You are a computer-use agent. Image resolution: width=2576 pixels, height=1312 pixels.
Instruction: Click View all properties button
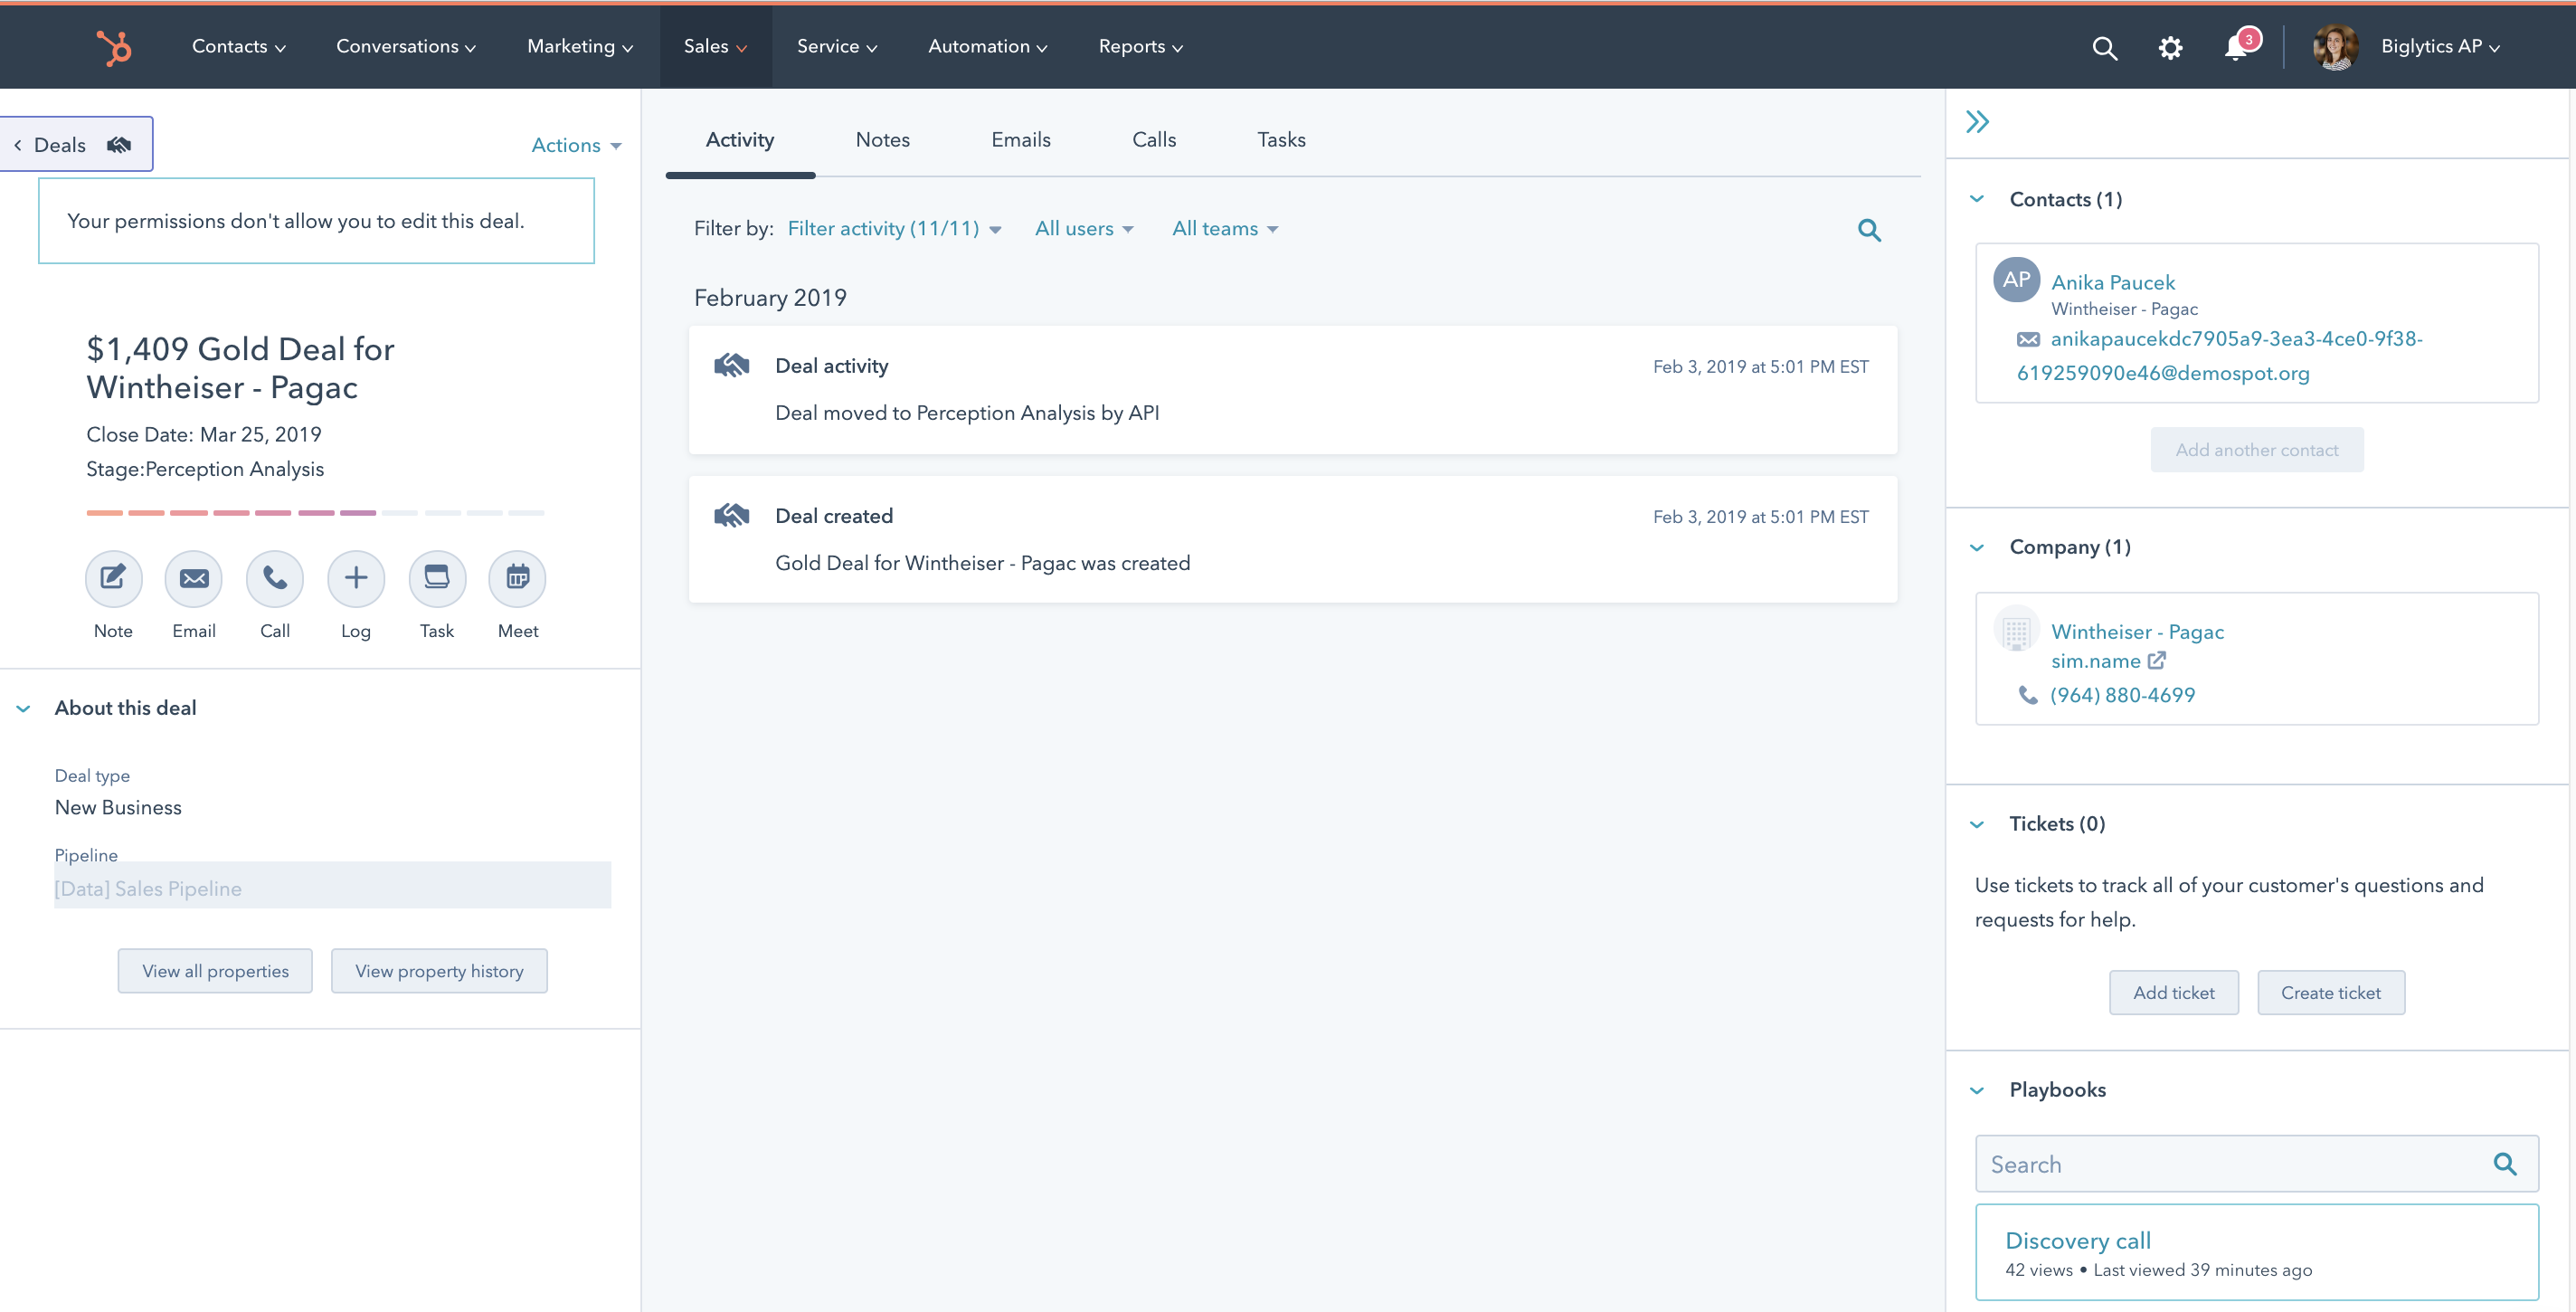pos(215,971)
